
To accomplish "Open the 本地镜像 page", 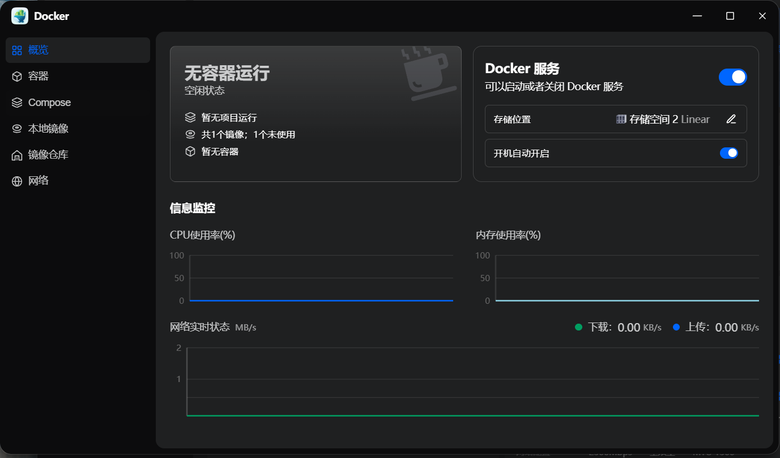I will [78, 128].
